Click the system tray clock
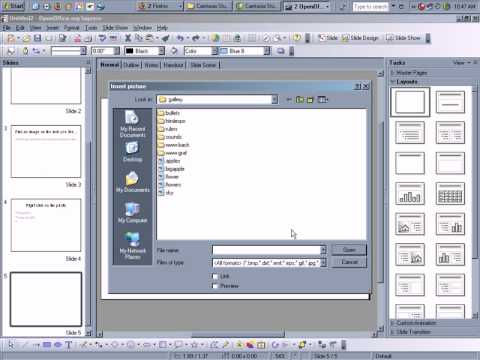The image size is (480, 360). pyautogui.click(x=465, y=6)
